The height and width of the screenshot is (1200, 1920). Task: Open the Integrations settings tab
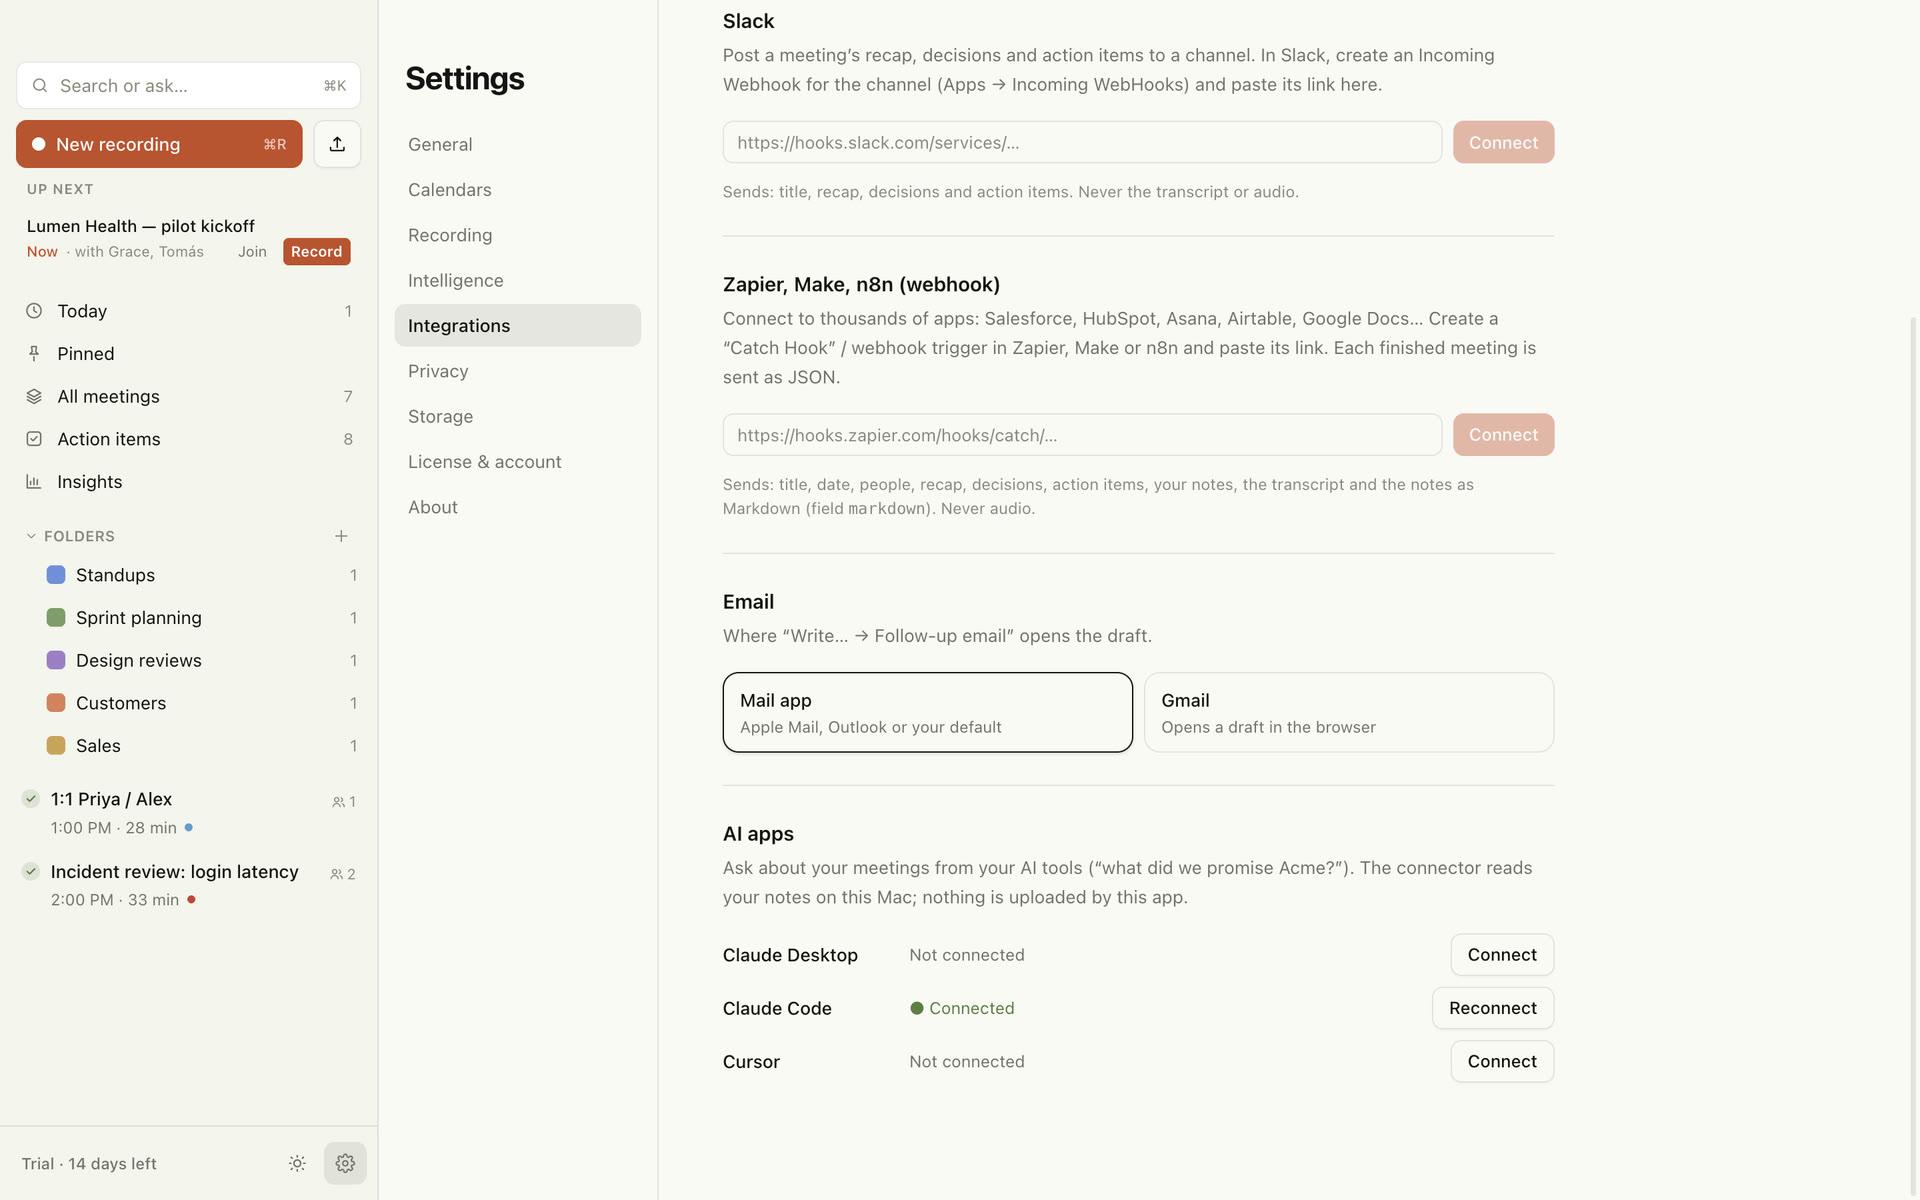(517, 325)
